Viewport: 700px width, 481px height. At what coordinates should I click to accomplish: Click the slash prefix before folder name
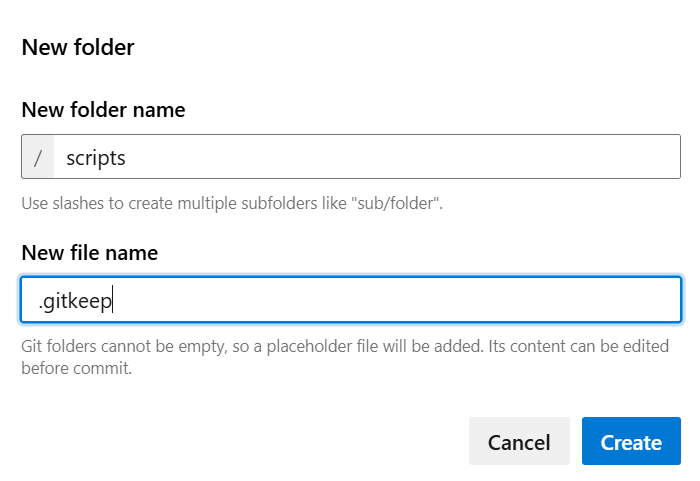pyautogui.click(x=38, y=157)
